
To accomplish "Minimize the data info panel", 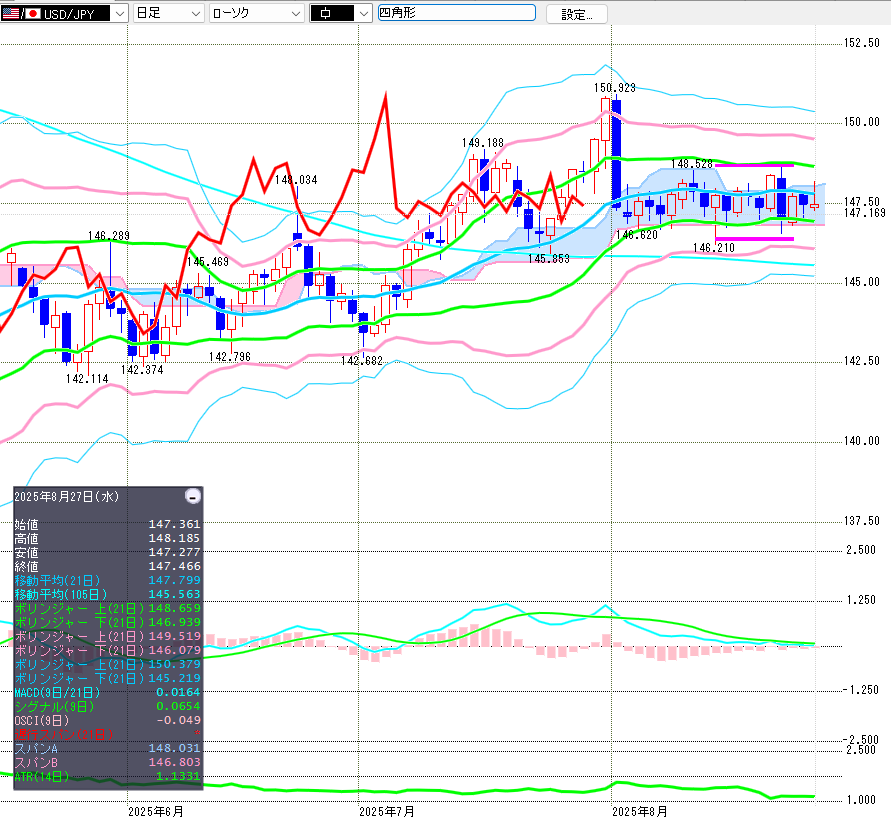I will tap(193, 496).
